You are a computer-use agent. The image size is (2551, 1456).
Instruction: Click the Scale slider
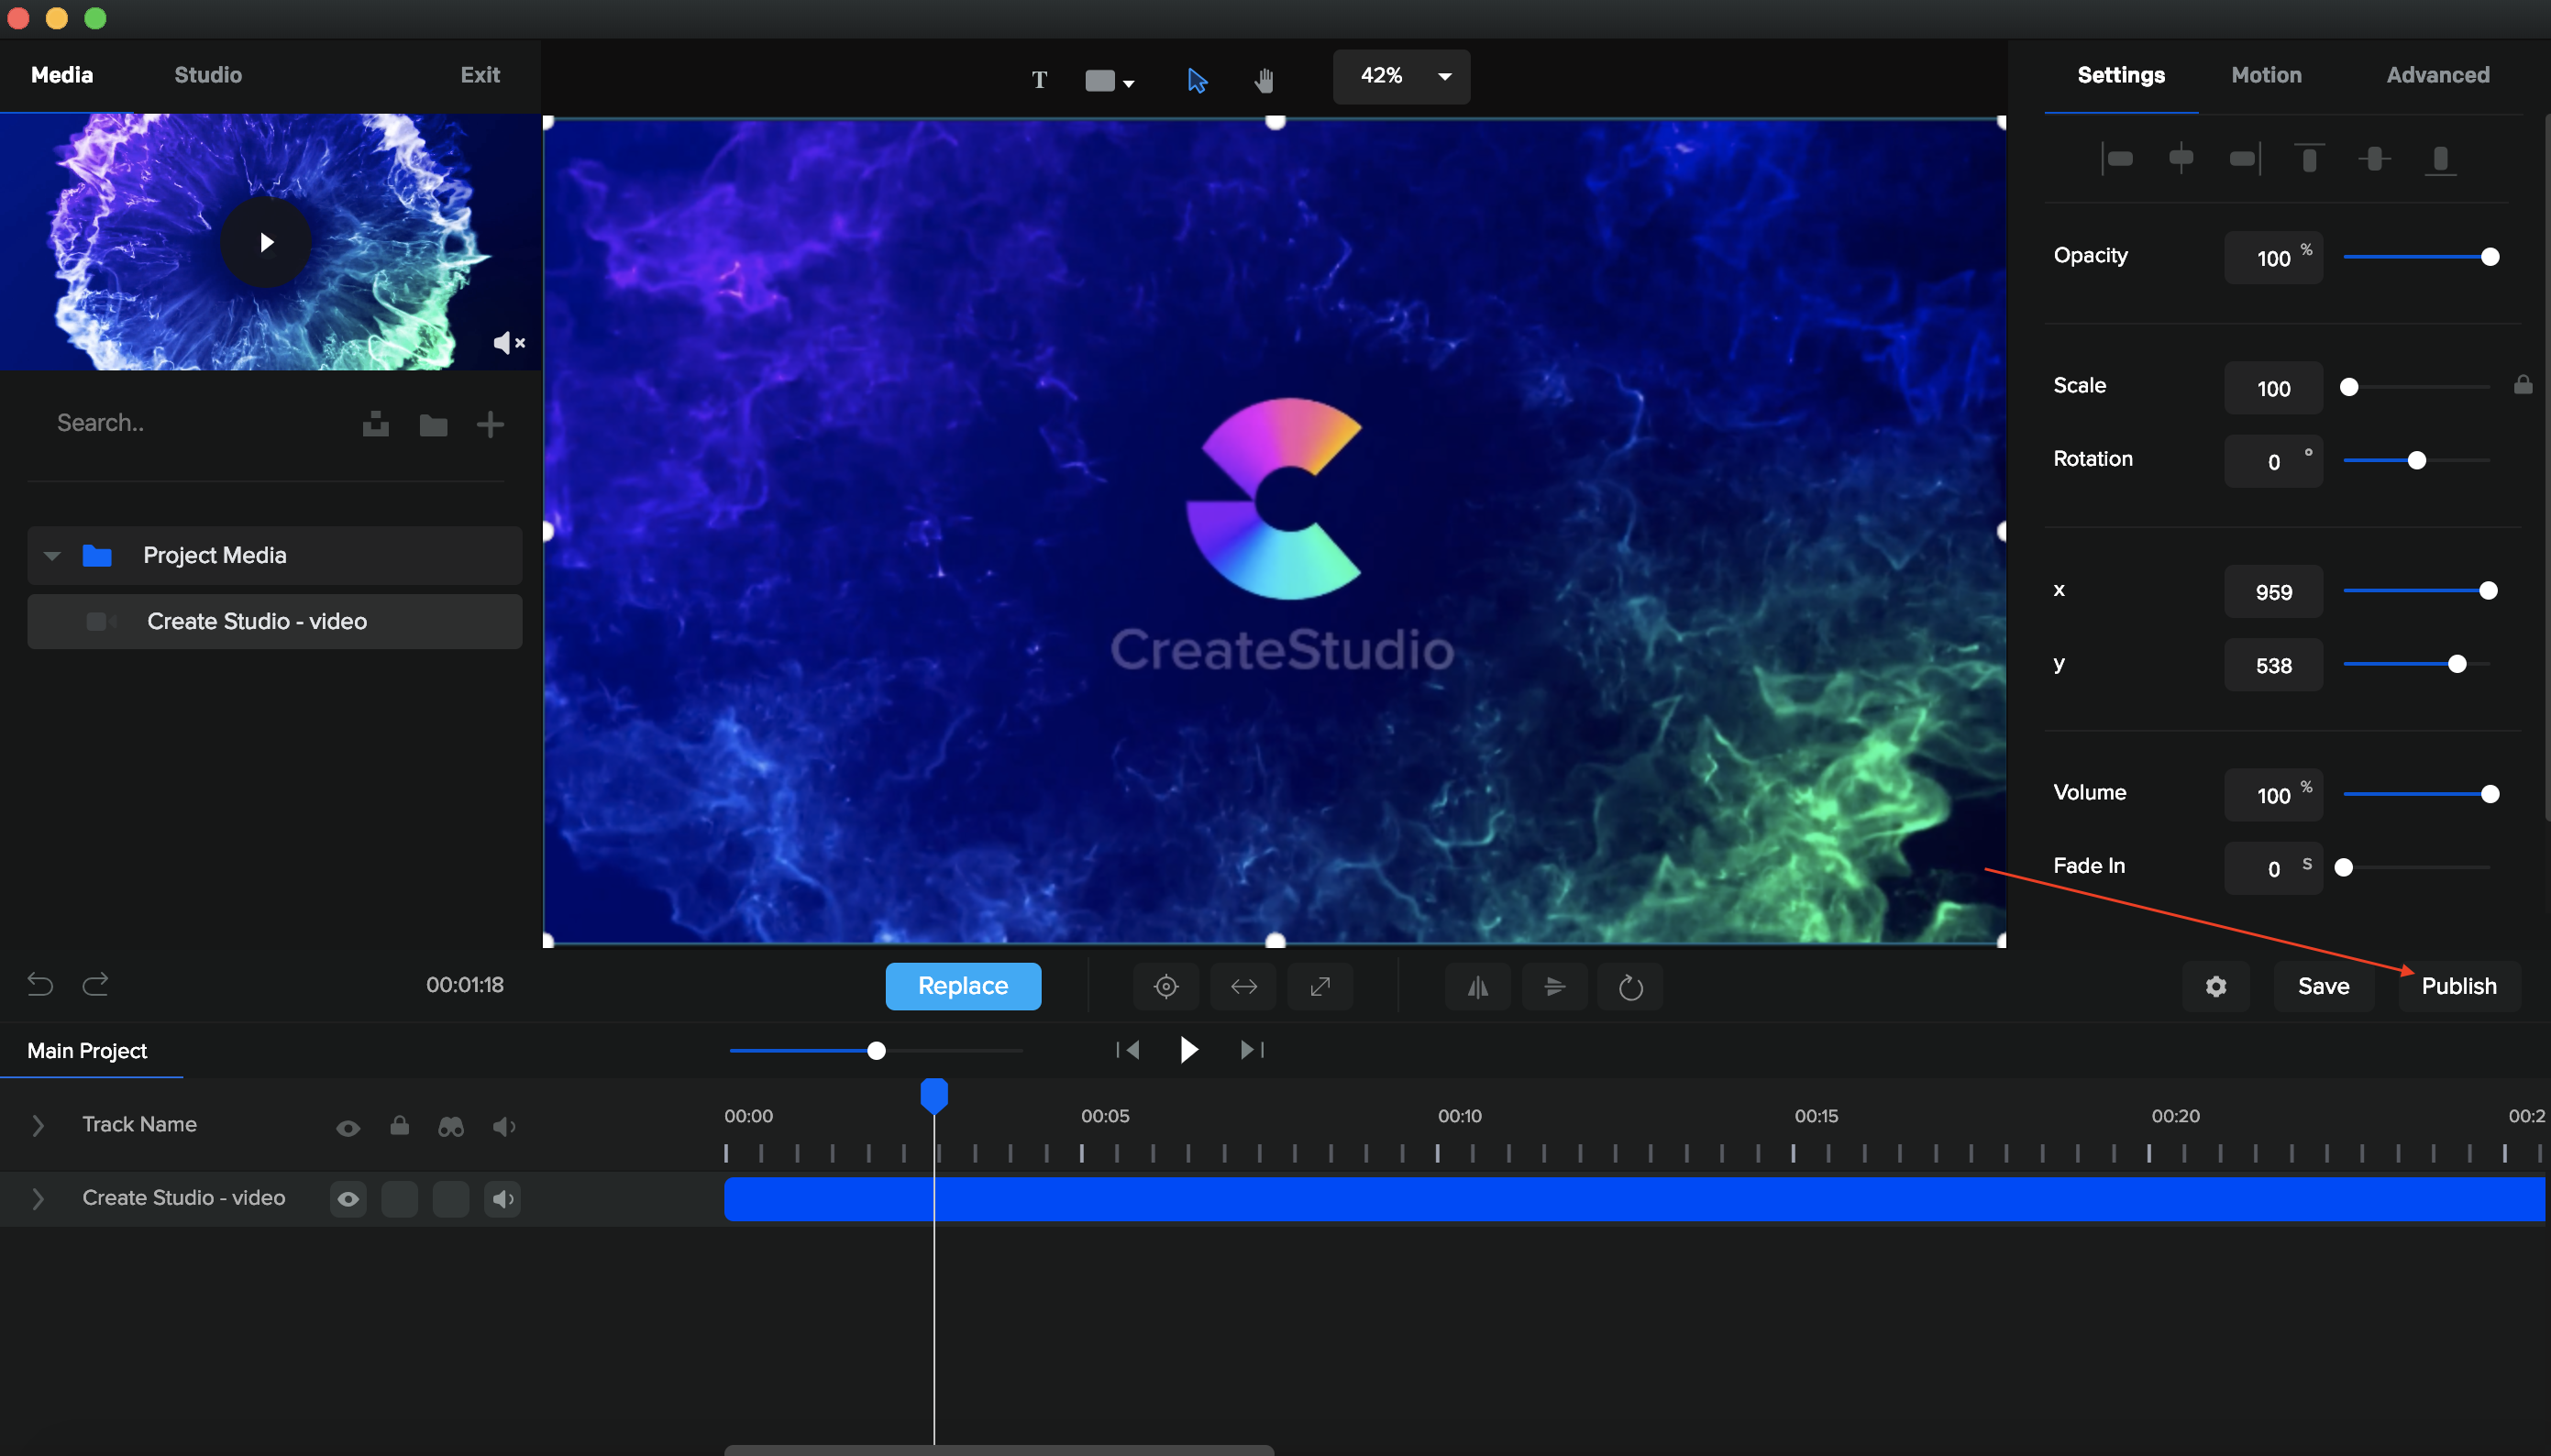pyautogui.click(x=2416, y=387)
